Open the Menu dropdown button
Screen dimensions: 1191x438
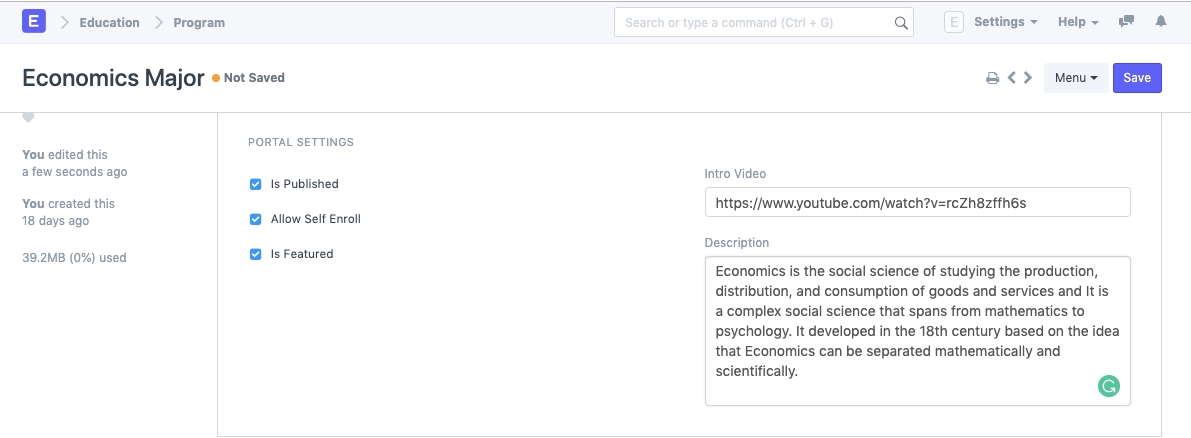[x=1076, y=78]
